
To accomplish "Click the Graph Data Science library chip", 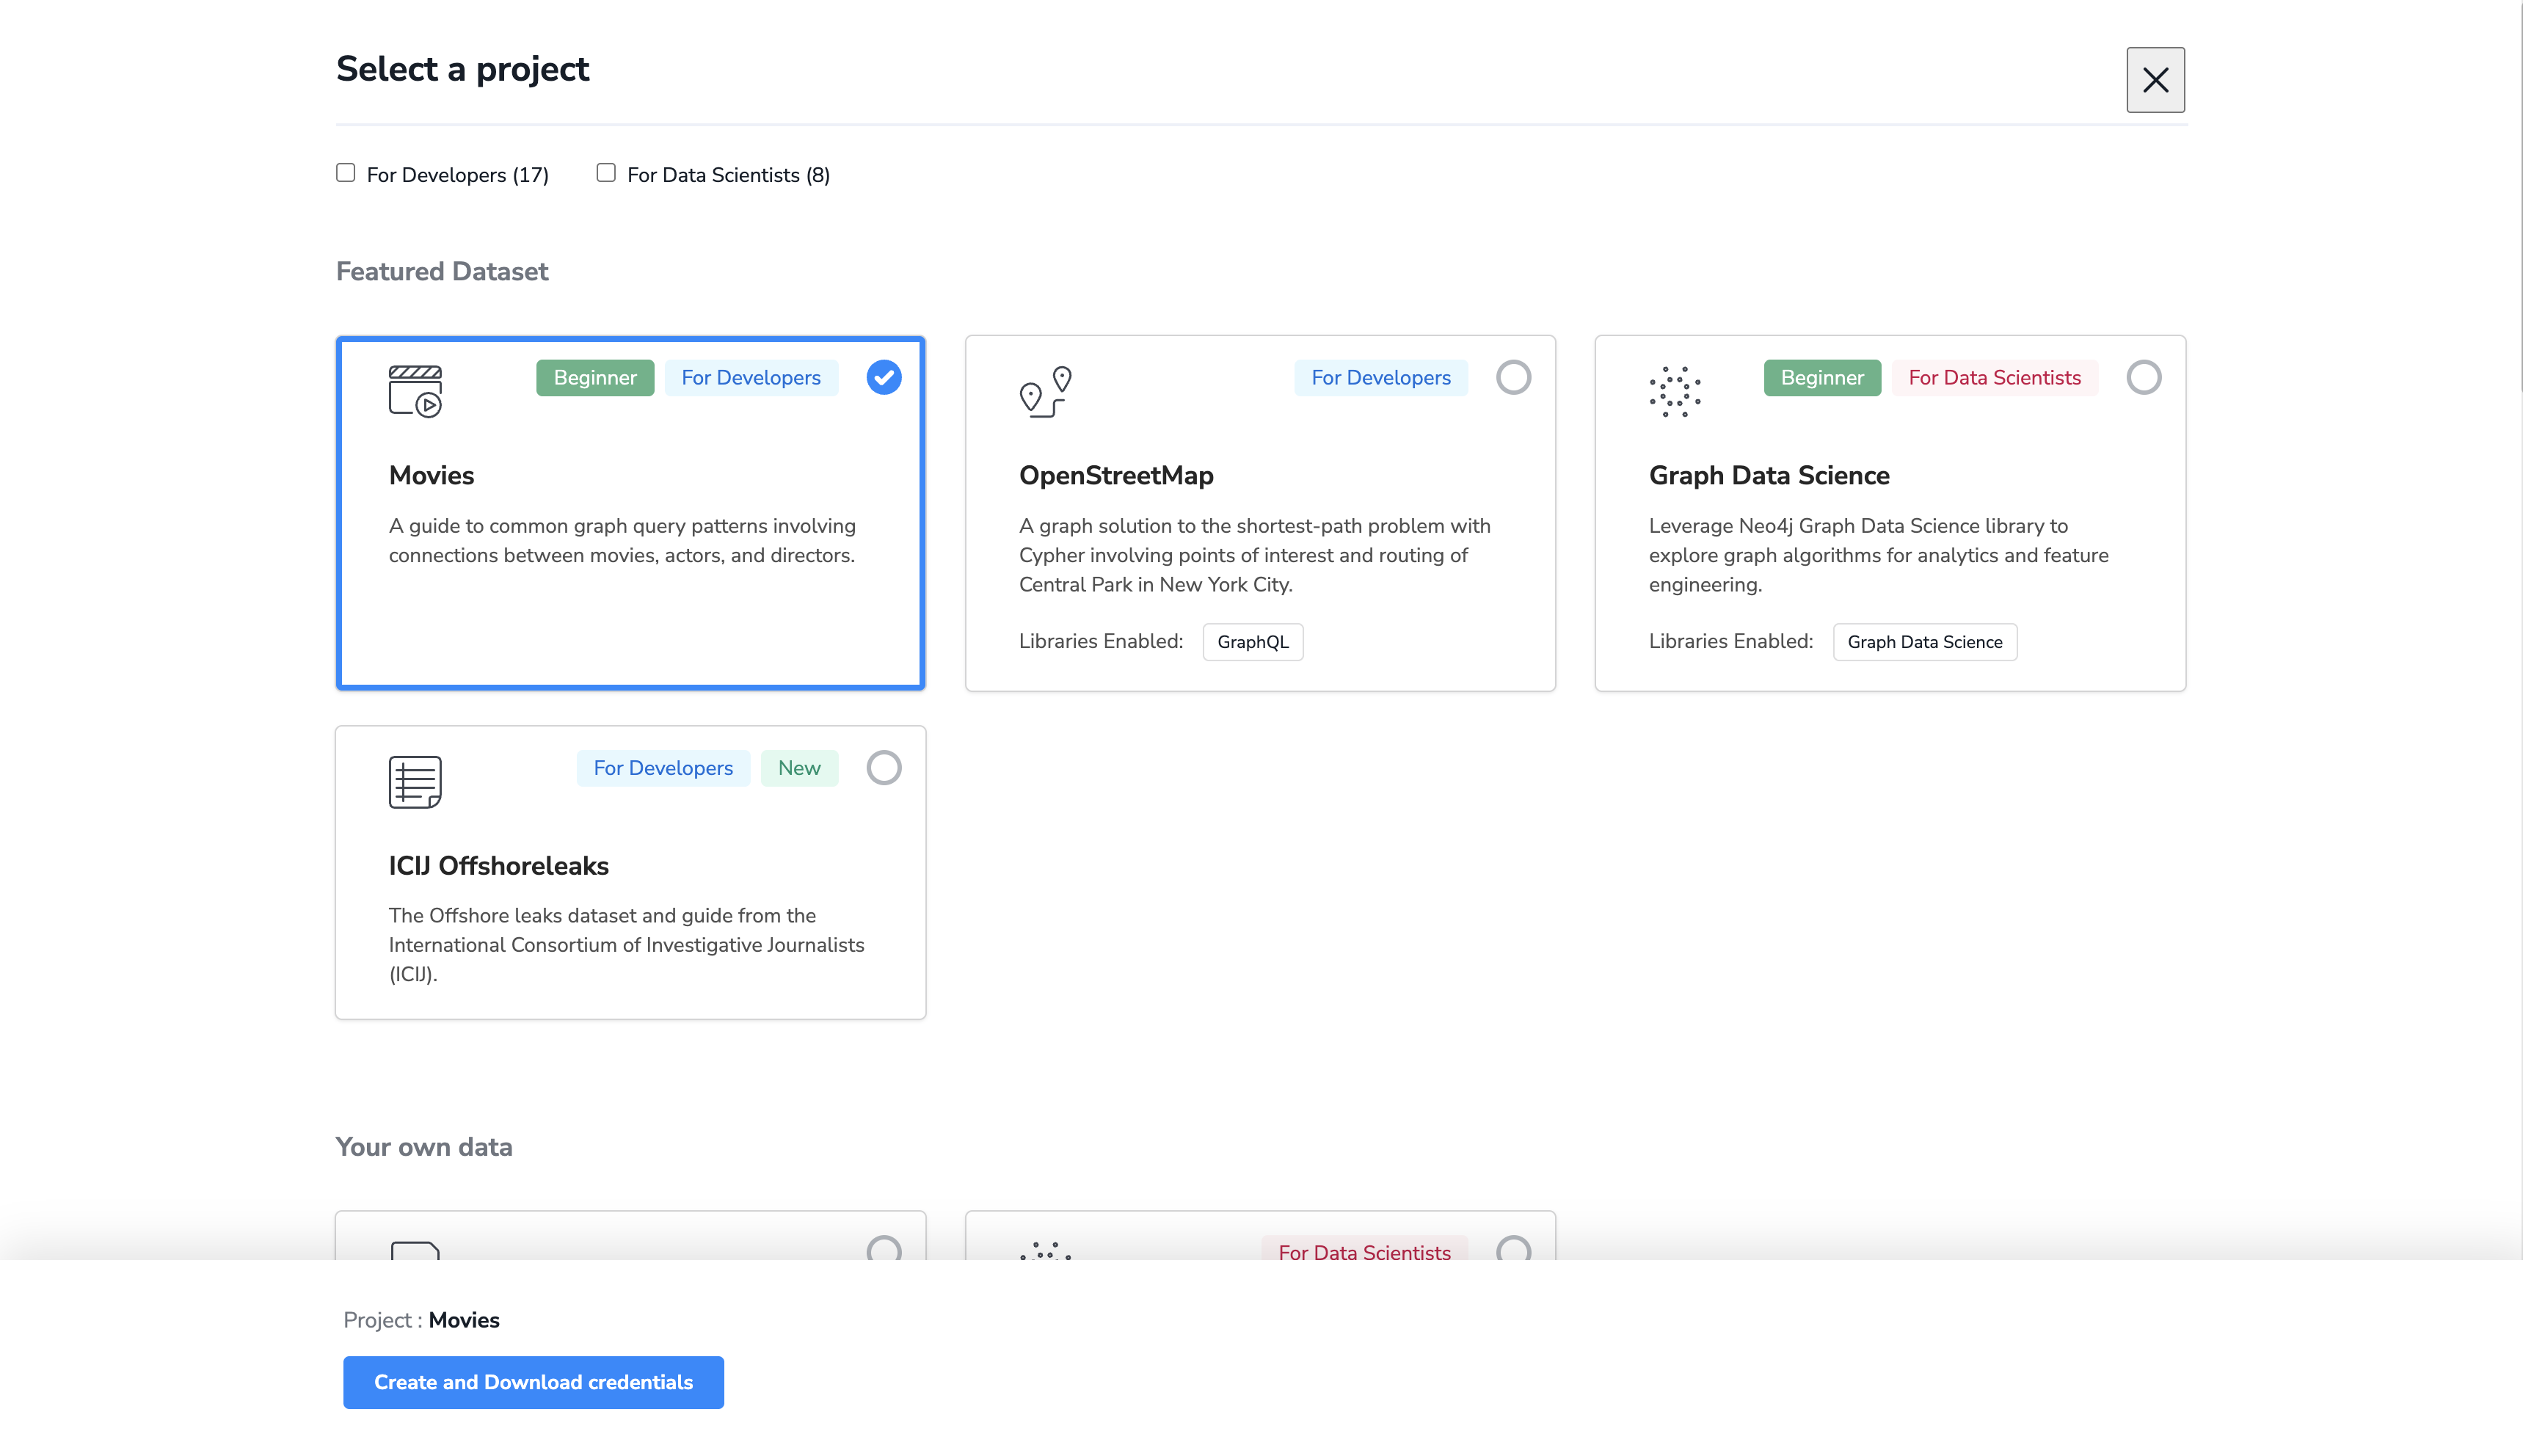I will point(1925,641).
